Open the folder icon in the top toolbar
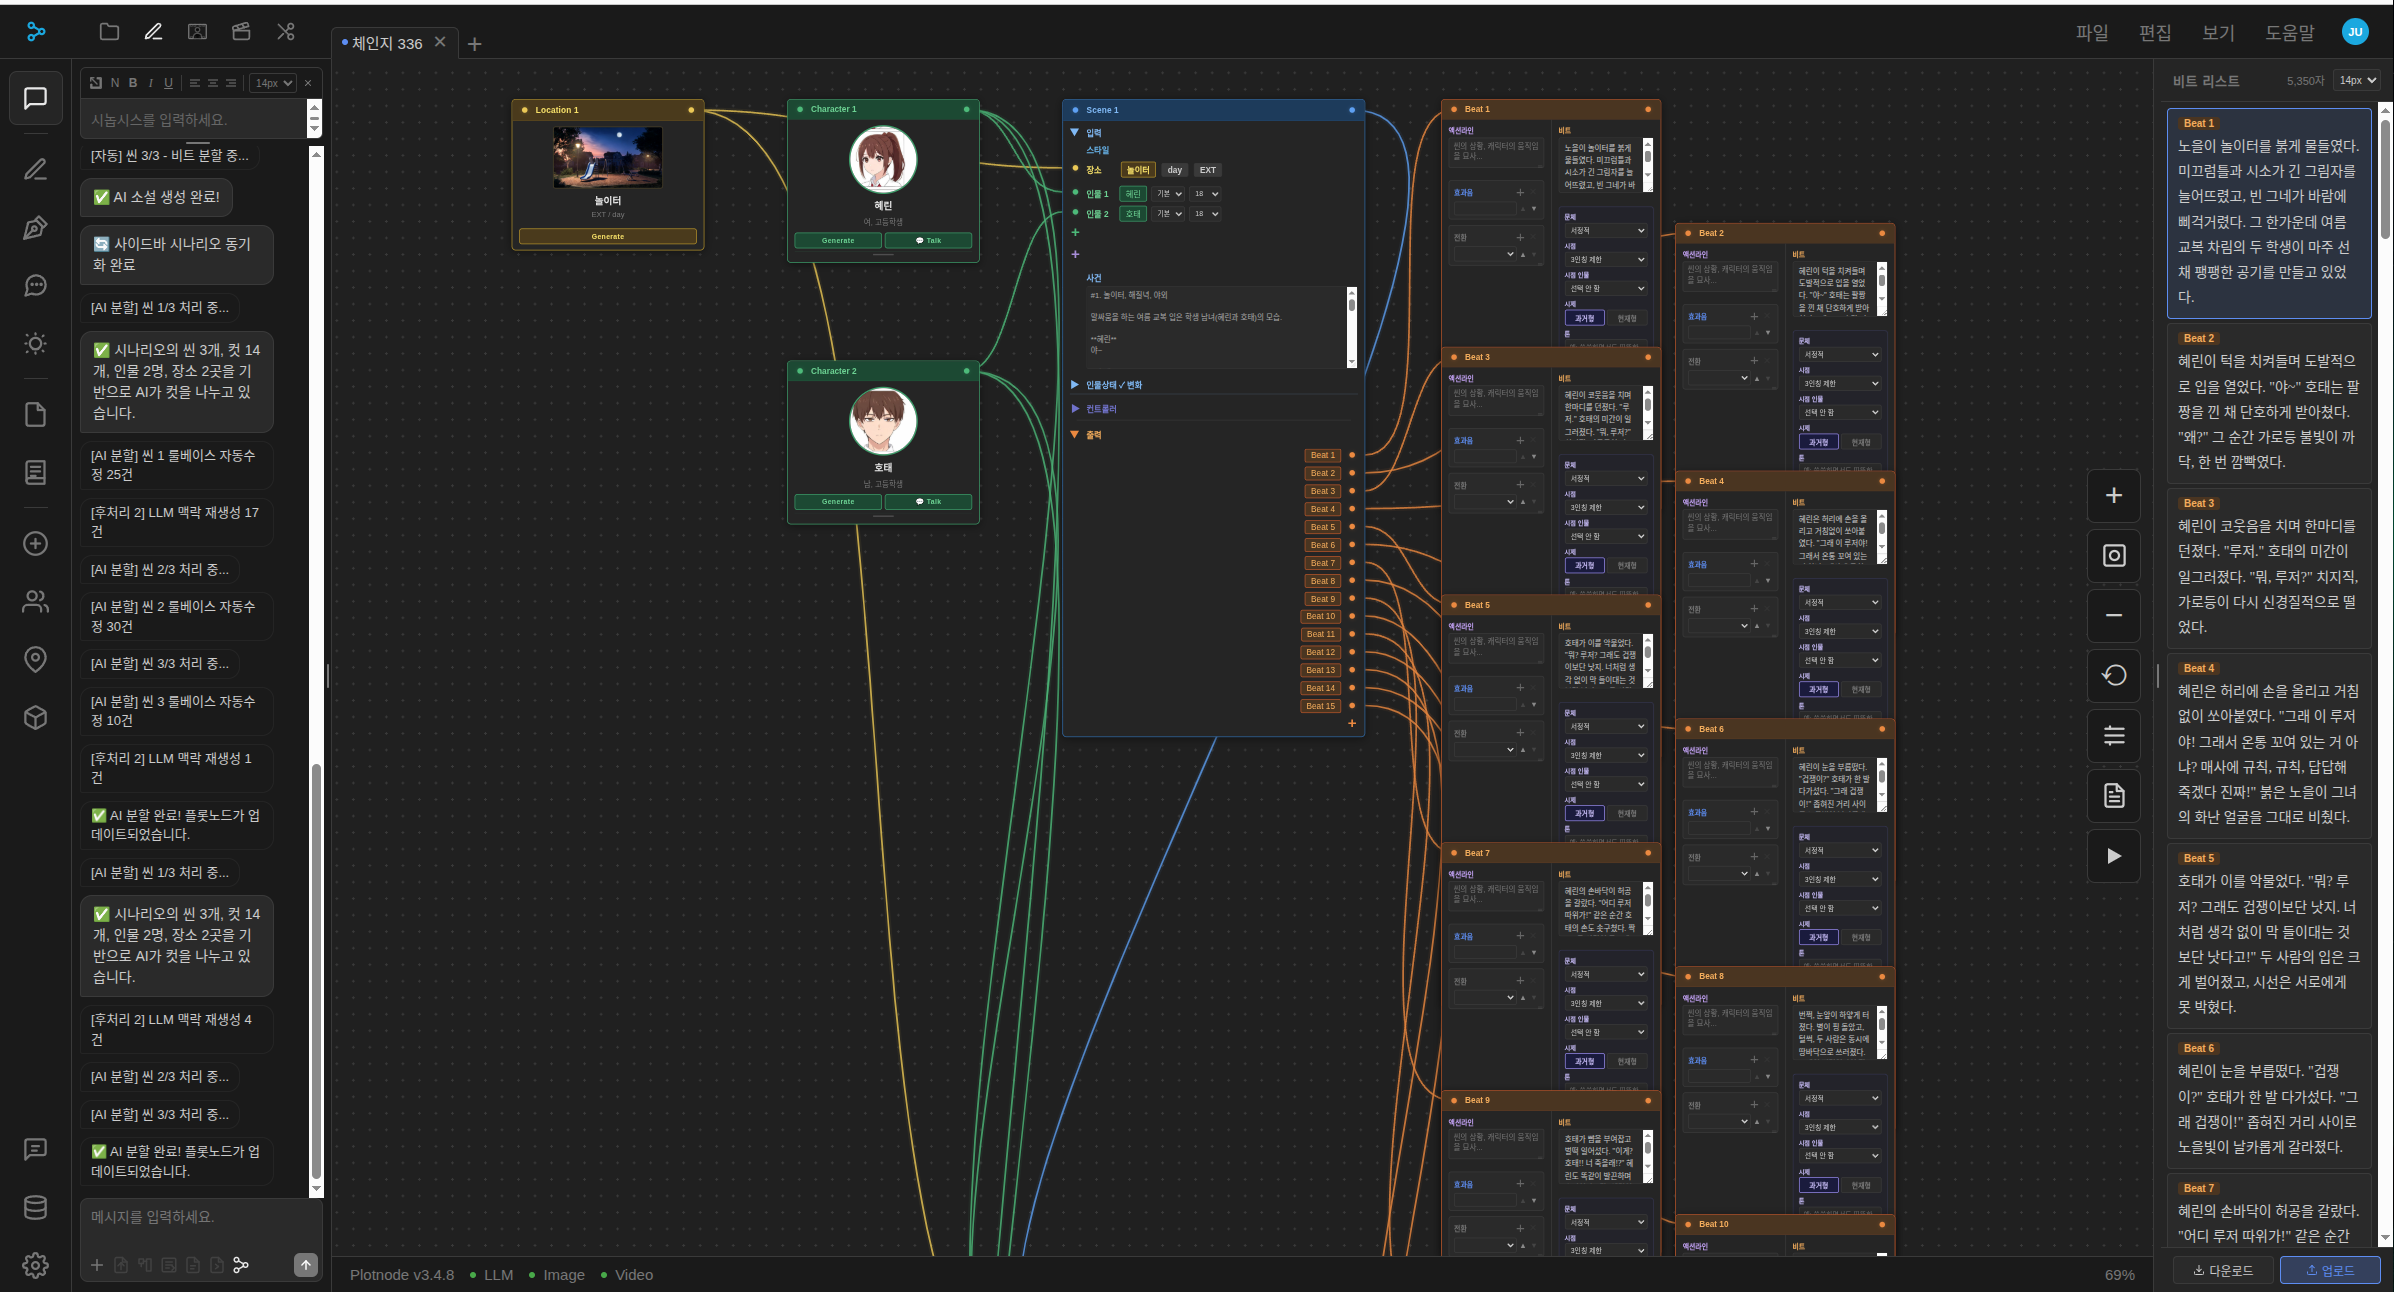This screenshot has height=1292, width=2394. (109, 32)
